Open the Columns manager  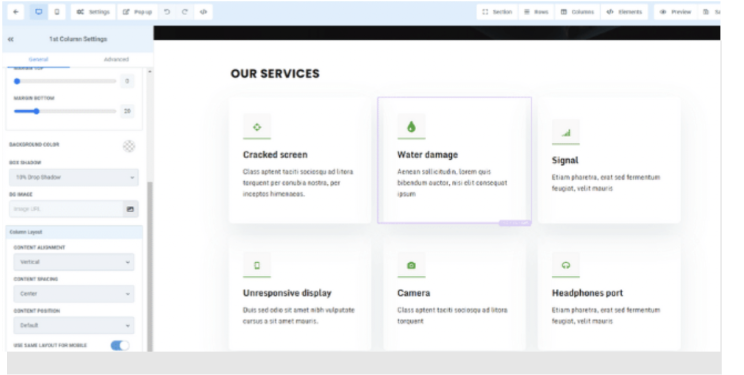(577, 12)
